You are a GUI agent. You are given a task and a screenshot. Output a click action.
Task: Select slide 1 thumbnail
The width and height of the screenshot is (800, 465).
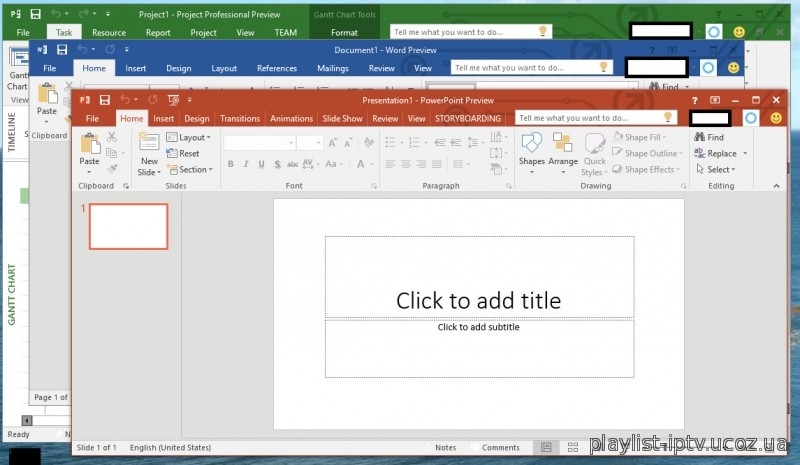click(129, 226)
